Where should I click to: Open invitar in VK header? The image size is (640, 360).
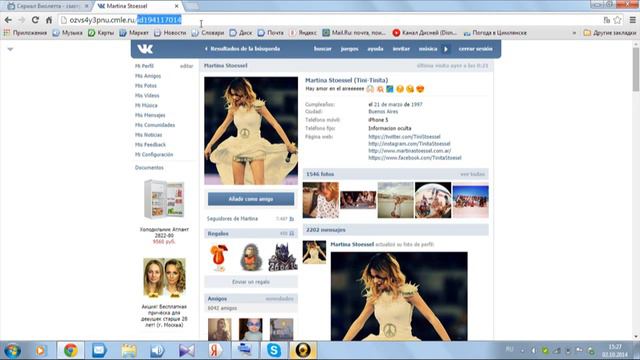(x=401, y=49)
